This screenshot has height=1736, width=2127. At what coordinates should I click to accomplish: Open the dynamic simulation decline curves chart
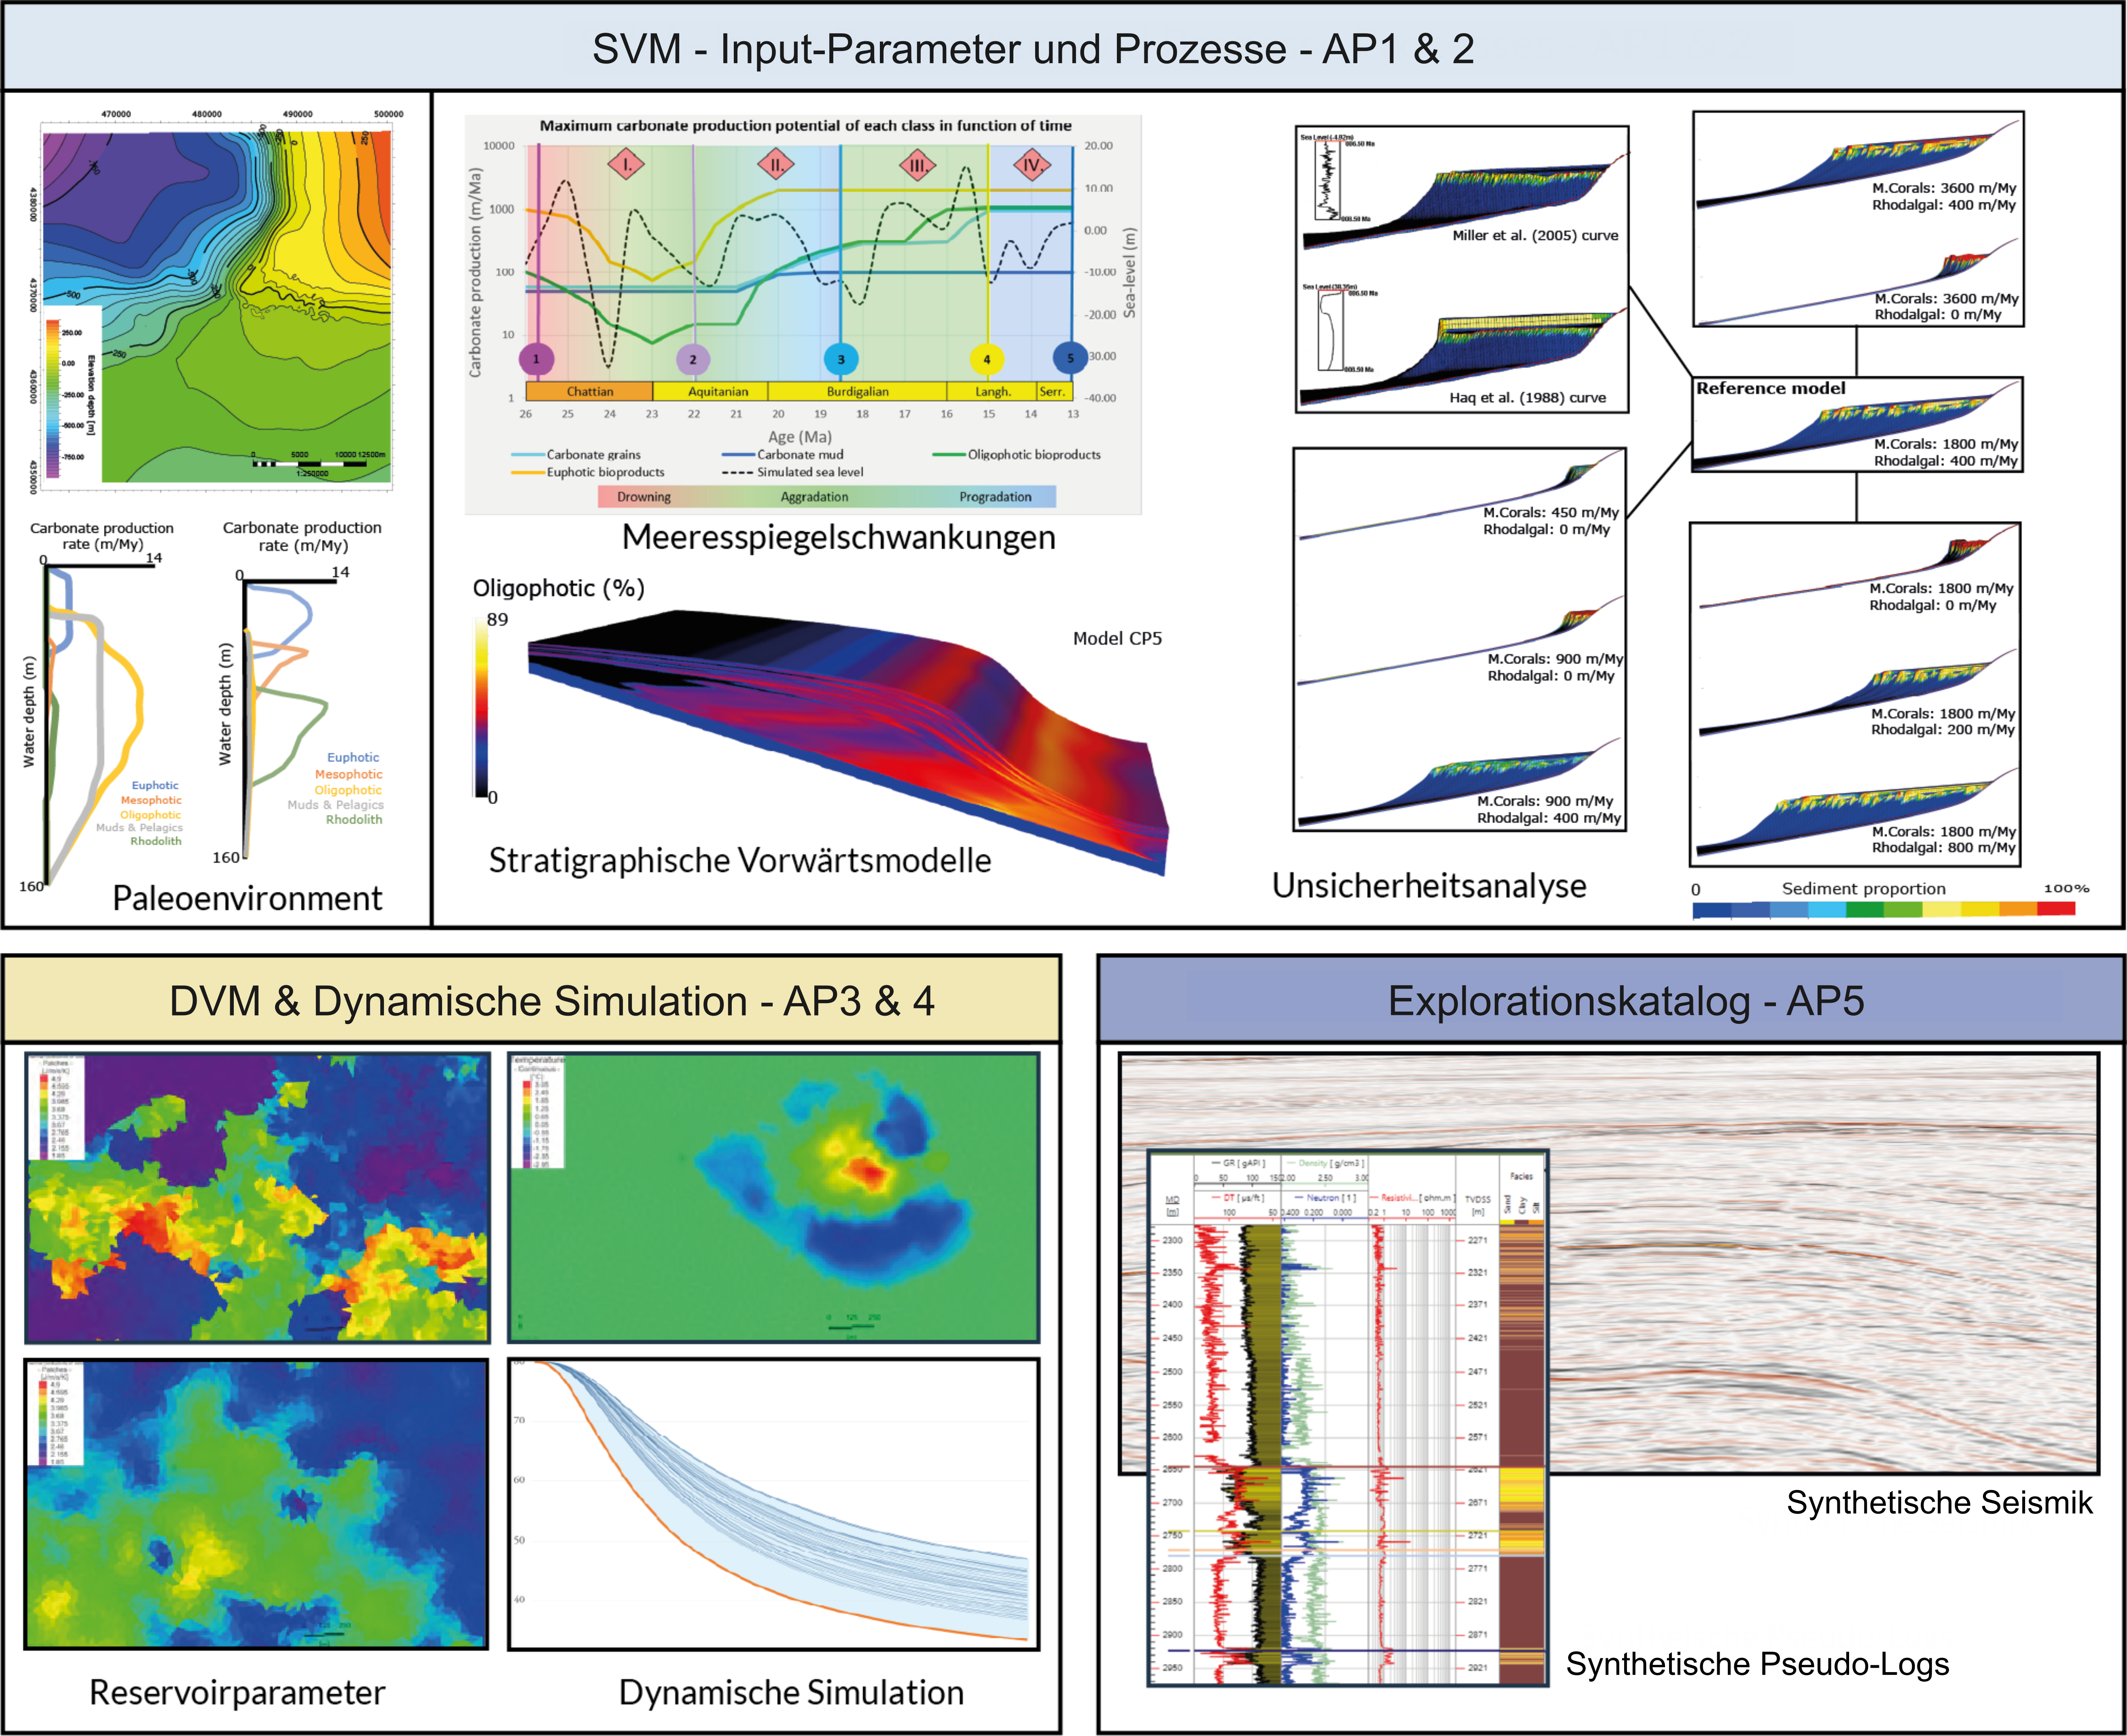pos(773,1504)
